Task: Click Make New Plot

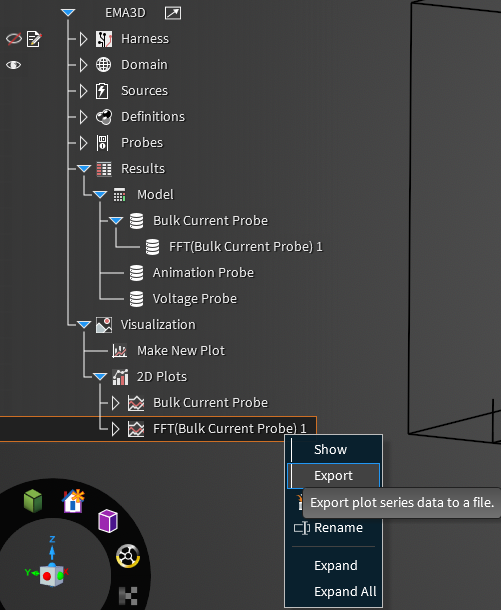Action: [181, 351]
